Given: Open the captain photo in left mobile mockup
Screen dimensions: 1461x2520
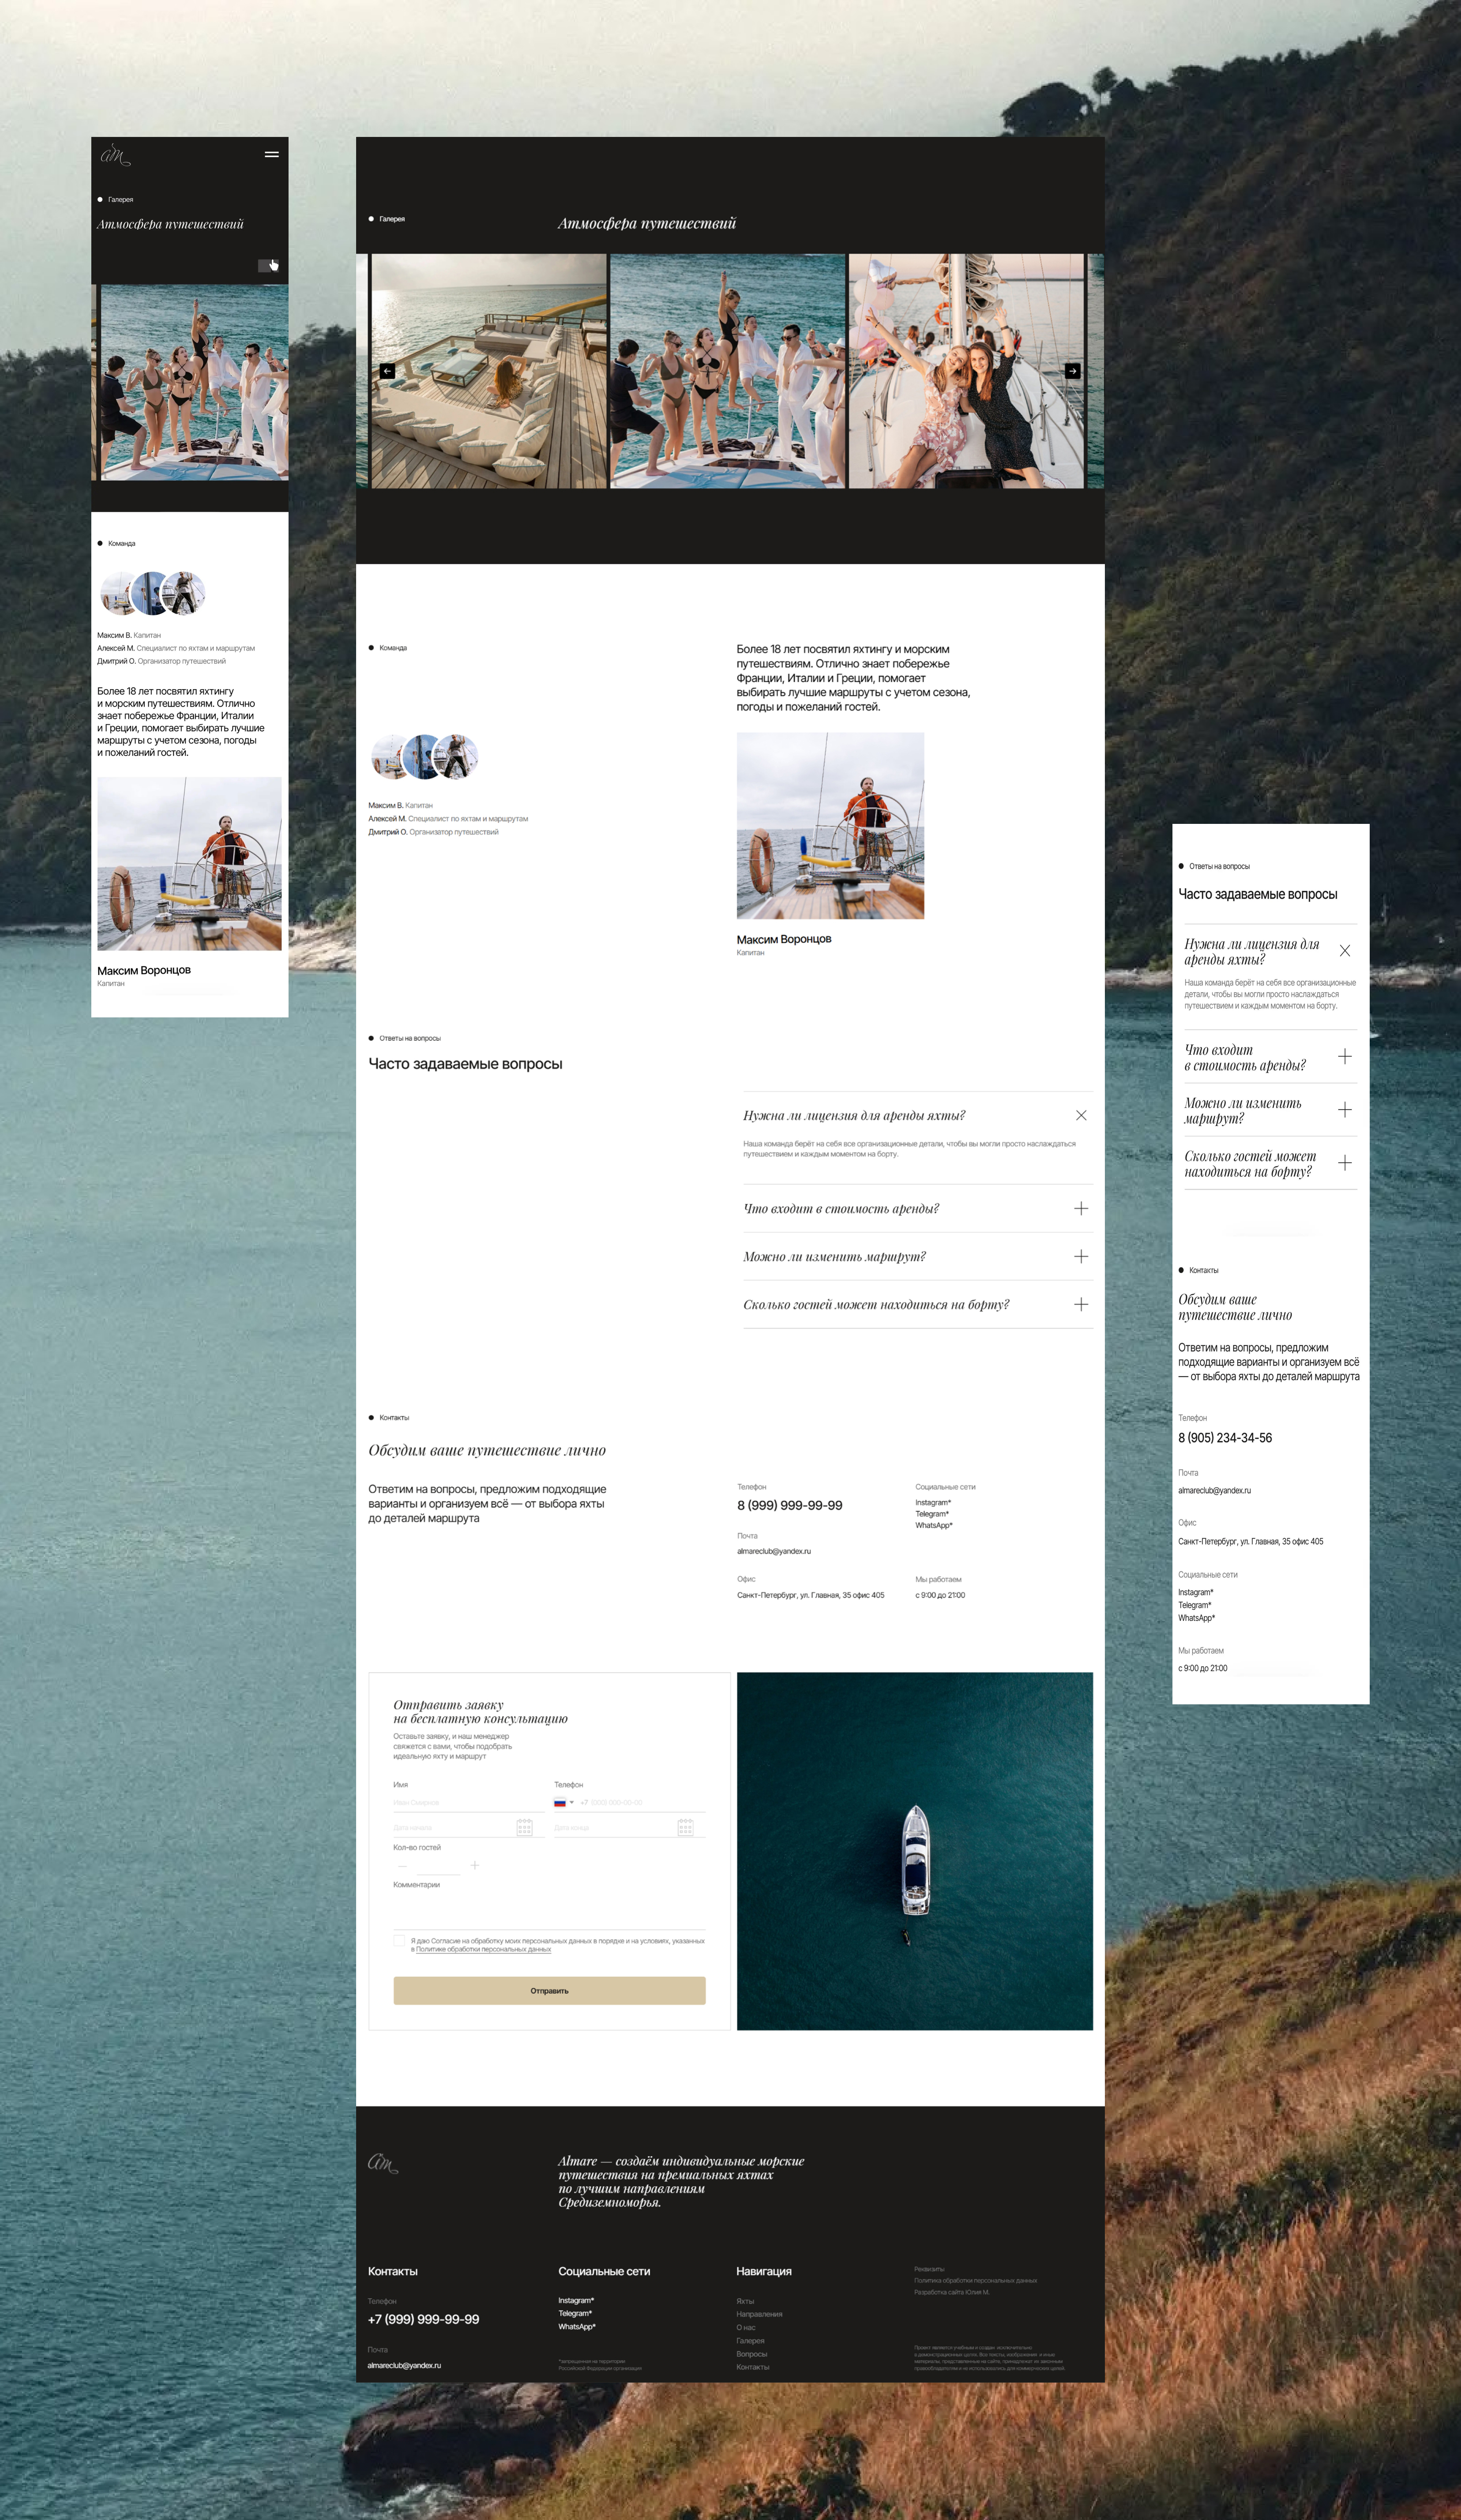Looking at the screenshot, I should point(189,864).
